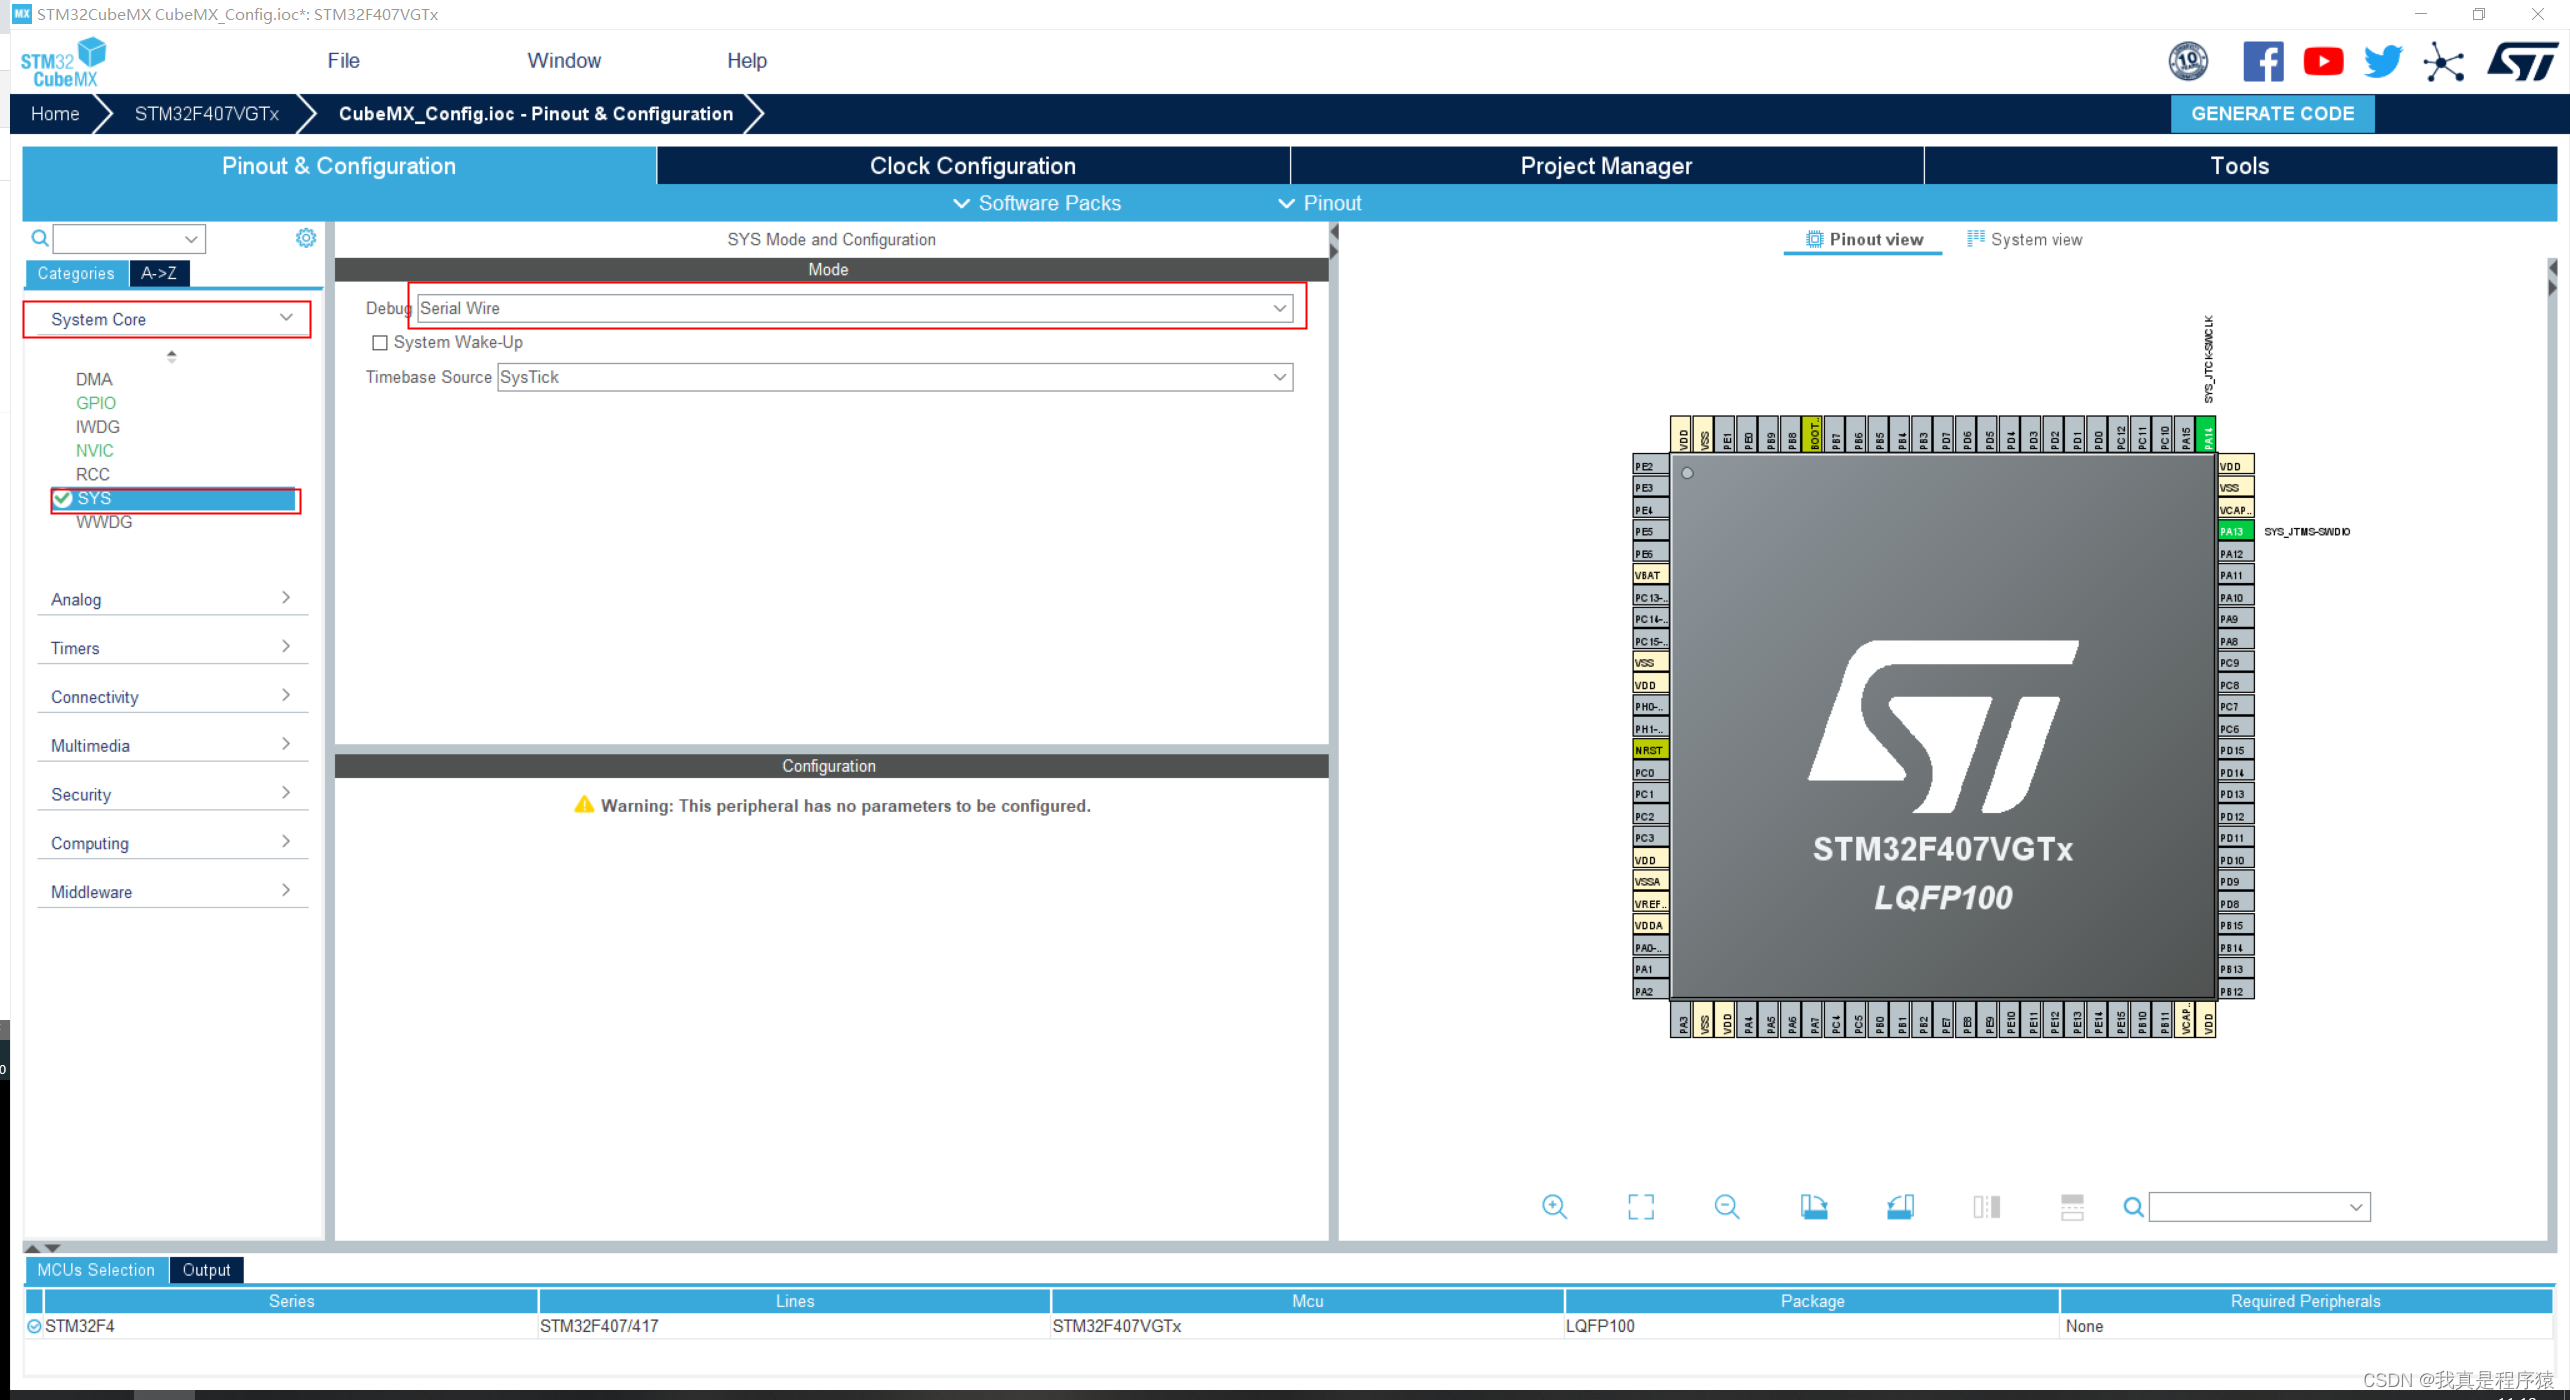This screenshot has height=1400, width=2570.
Task: Open the ST Twitter icon
Action: (x=2383, y=61)
